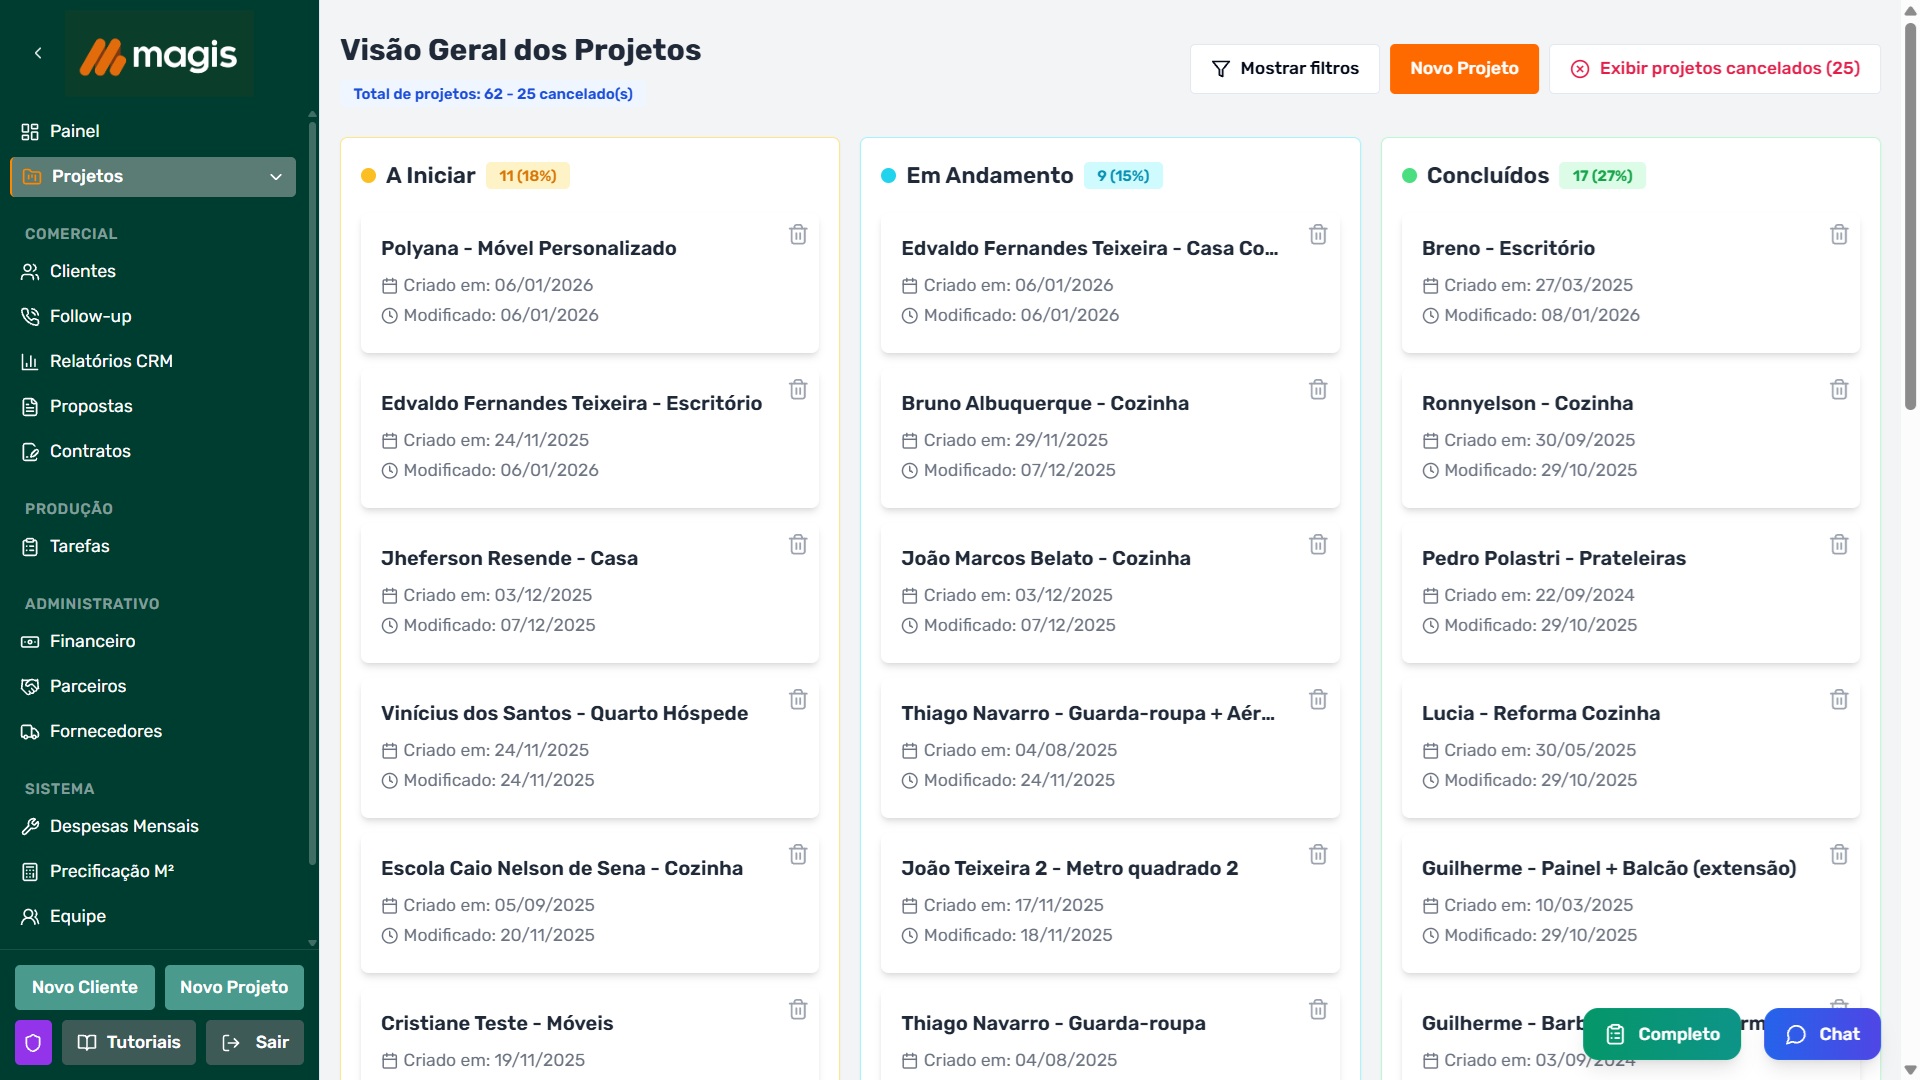
Task: Collapse the sidebar with the back arrow
Action: tap(39, 53)
